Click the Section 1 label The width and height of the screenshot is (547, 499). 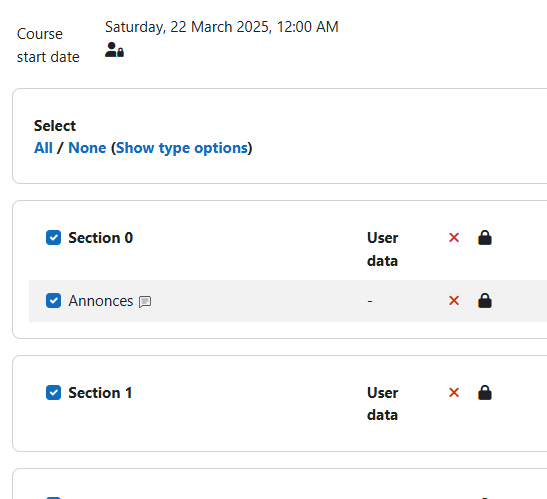pyautogui.click(x=100, y=393)
